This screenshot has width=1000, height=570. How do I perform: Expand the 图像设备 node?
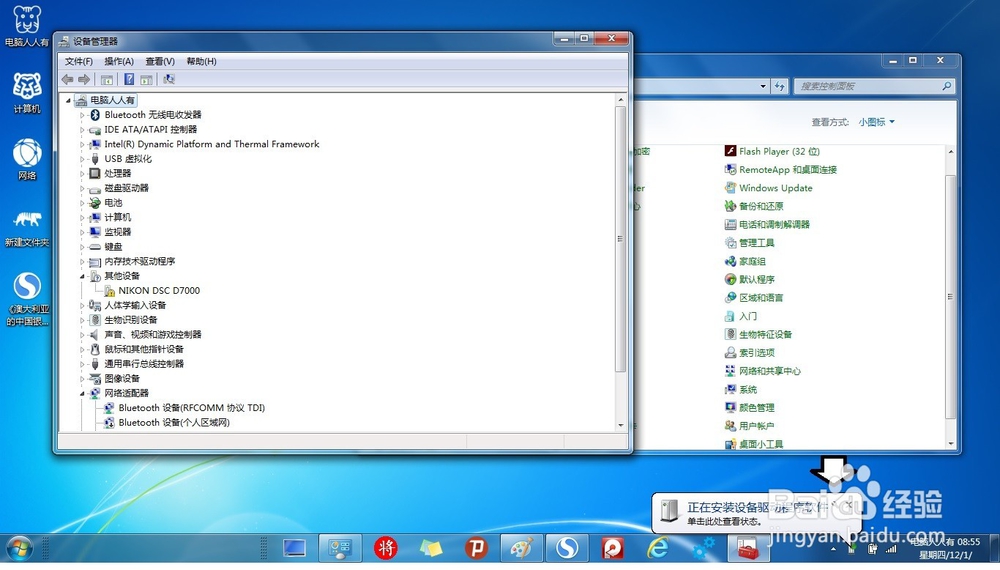[x=82, y=379]
